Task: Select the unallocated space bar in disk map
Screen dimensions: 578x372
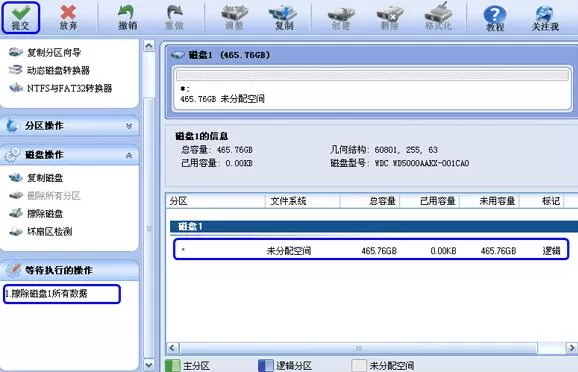Action: (x=372, y=76)
